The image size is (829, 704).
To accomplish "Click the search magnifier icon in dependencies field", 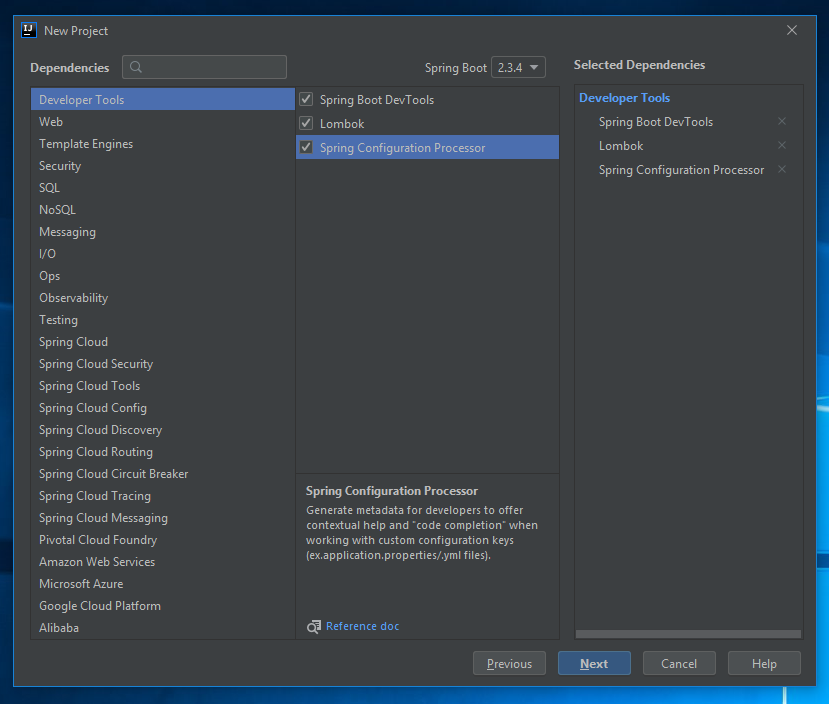I will [x=136, y=67].
